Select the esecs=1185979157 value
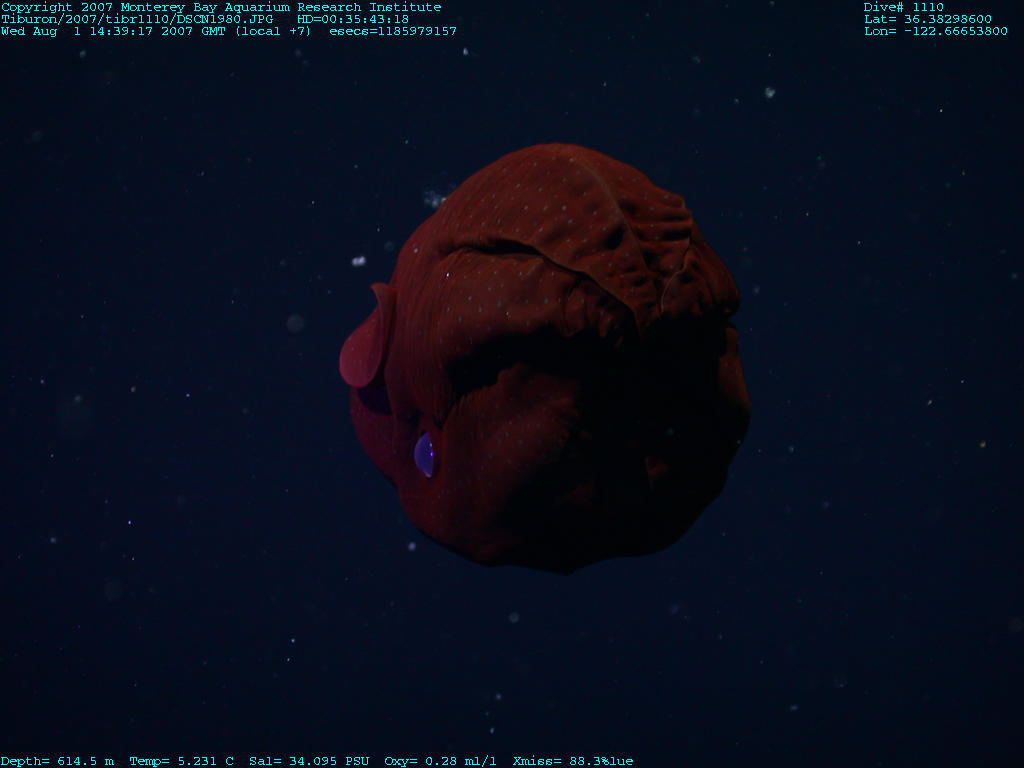1024x768 pixels. pyautogui.click(x=393, y=31)
